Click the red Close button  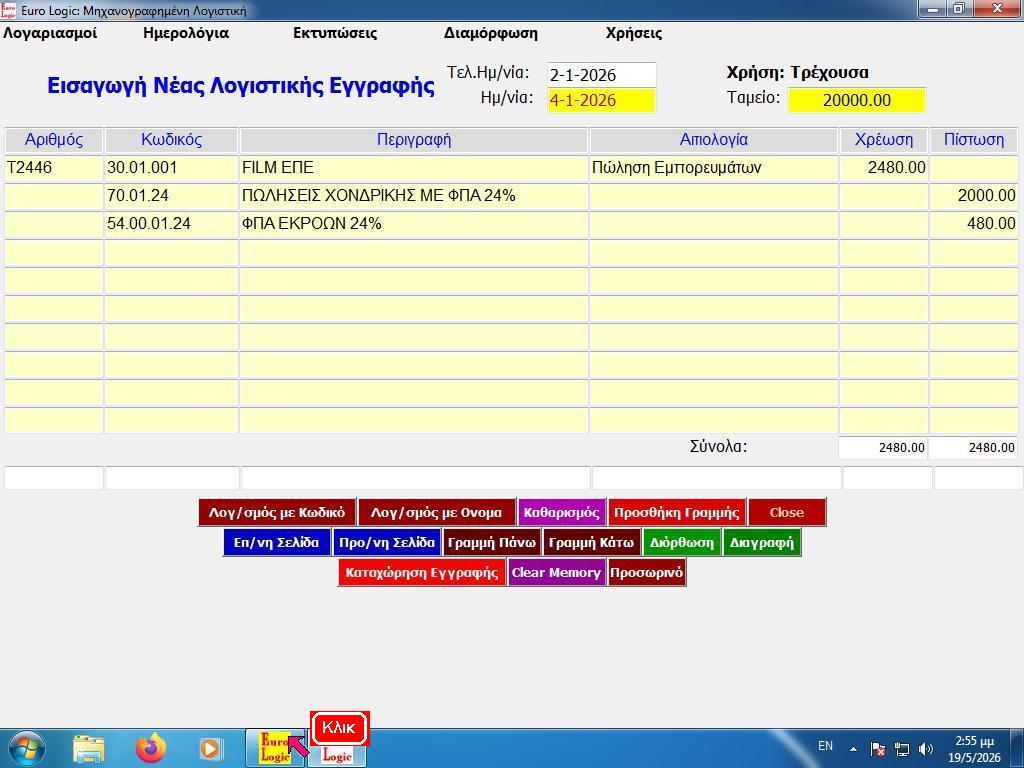pos(786,513)
